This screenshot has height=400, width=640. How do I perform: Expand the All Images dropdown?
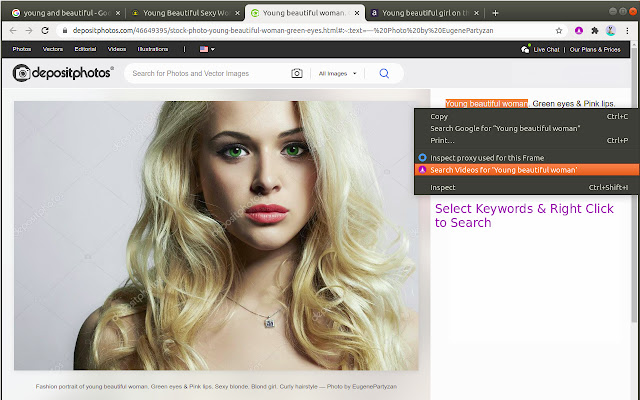click(x=337, y=73)
